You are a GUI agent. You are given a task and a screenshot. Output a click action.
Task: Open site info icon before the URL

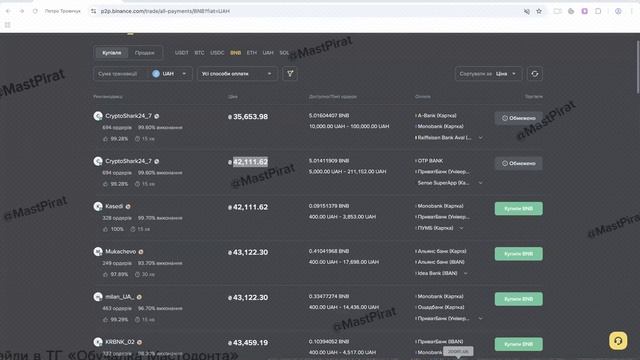tap(93, 11)
